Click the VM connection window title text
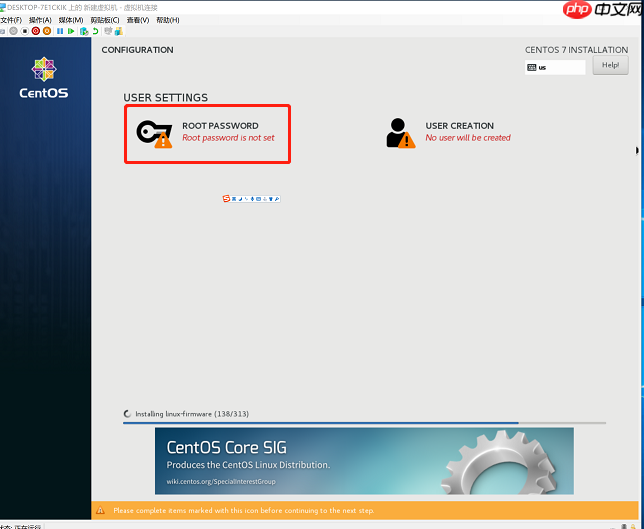This screenshot has width=644, height=529. (x=82, y=7)
